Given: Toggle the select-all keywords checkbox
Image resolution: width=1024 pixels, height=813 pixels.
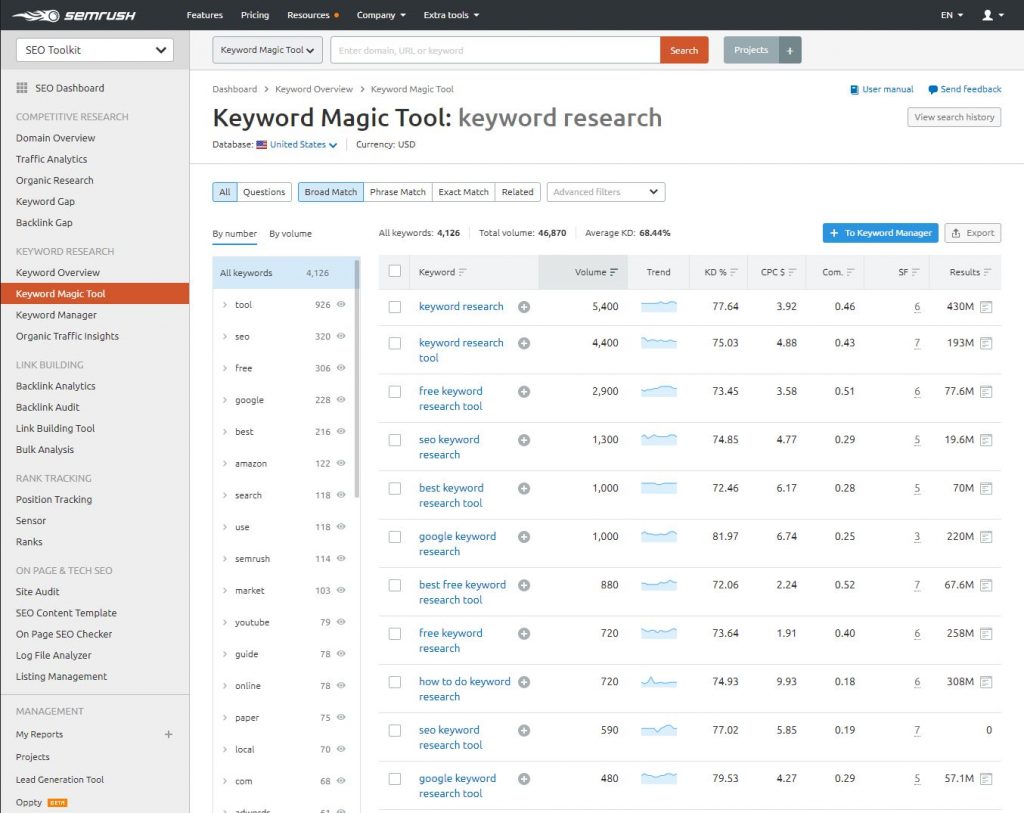Looking at the screenshot, I should (x=395, y=271).
